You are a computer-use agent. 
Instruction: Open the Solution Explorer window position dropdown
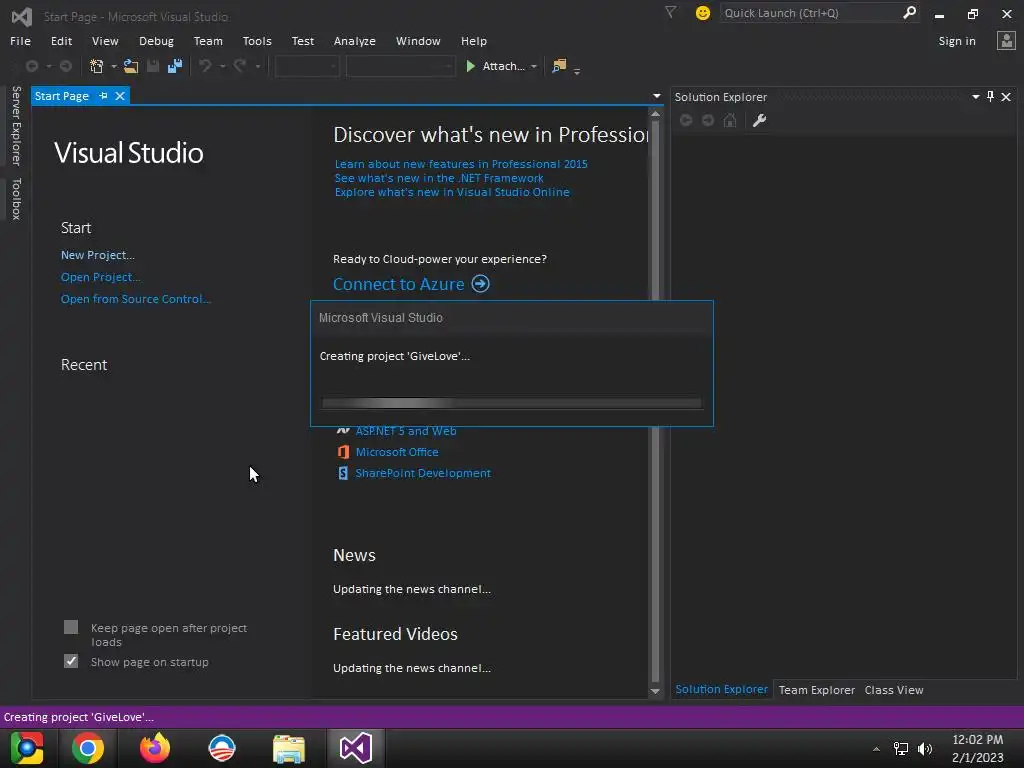coord(976,97)
